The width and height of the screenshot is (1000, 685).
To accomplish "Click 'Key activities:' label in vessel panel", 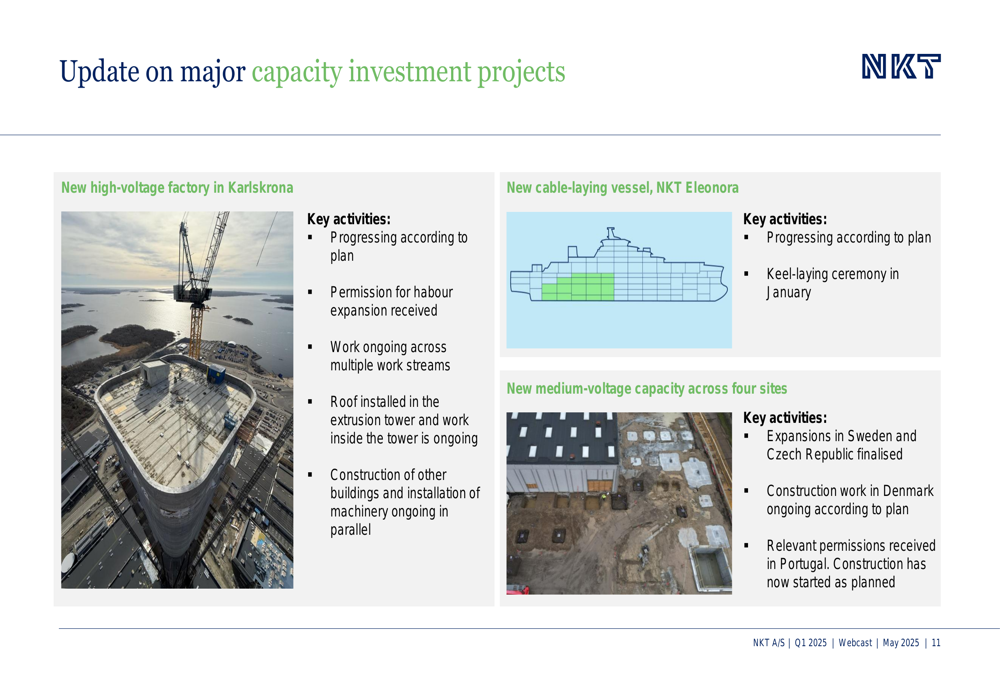I will click(785, 219).
